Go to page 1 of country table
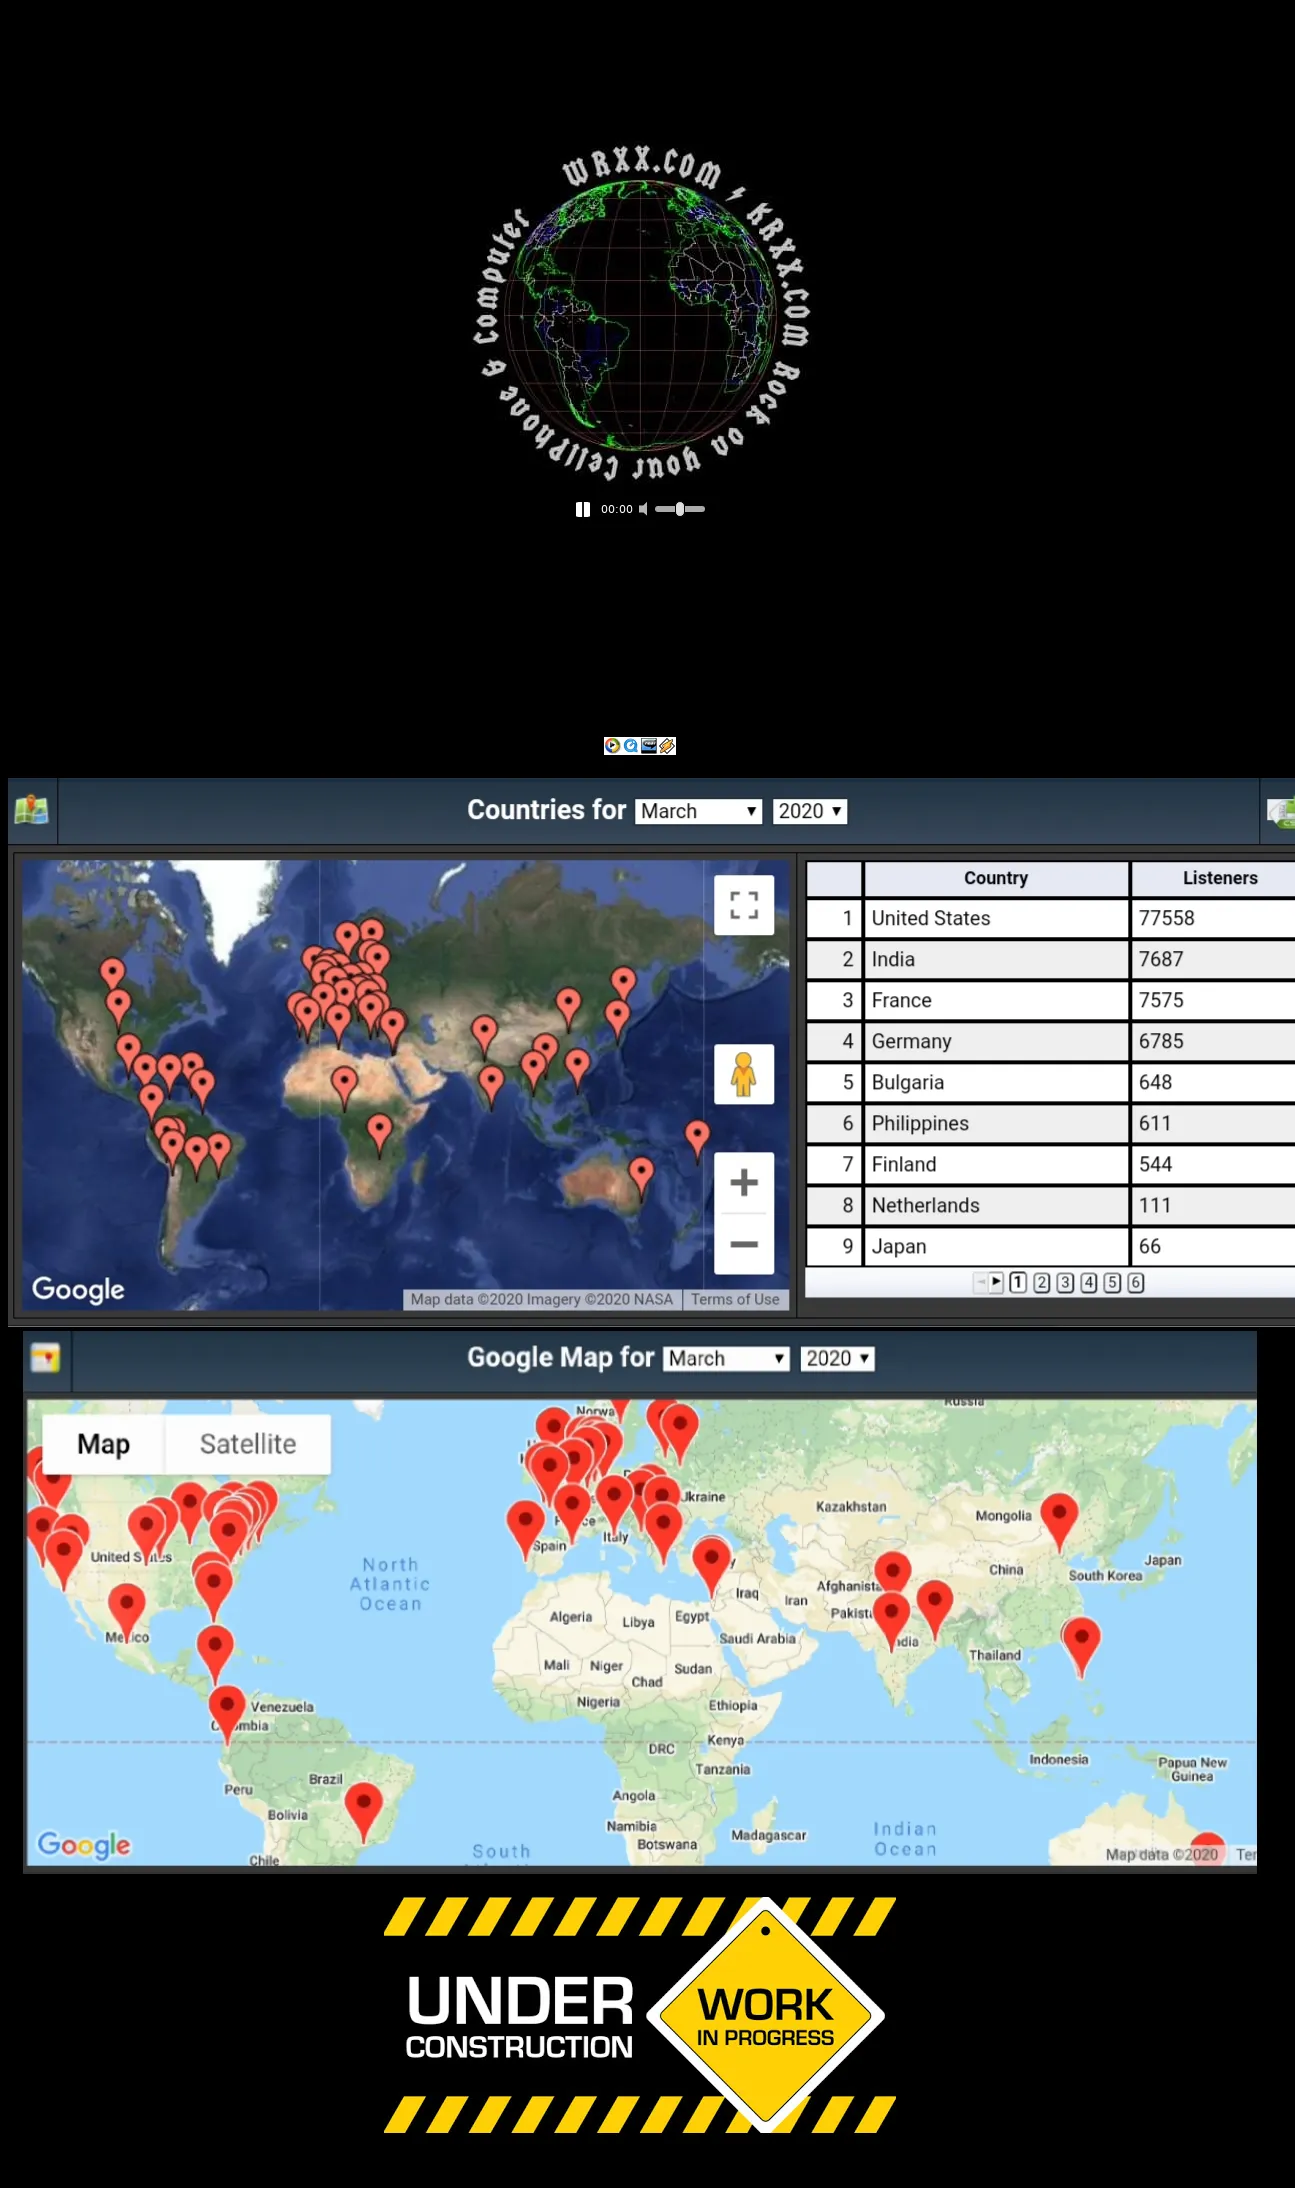This screenshot has width=1295, height=2188. 1018,1282
